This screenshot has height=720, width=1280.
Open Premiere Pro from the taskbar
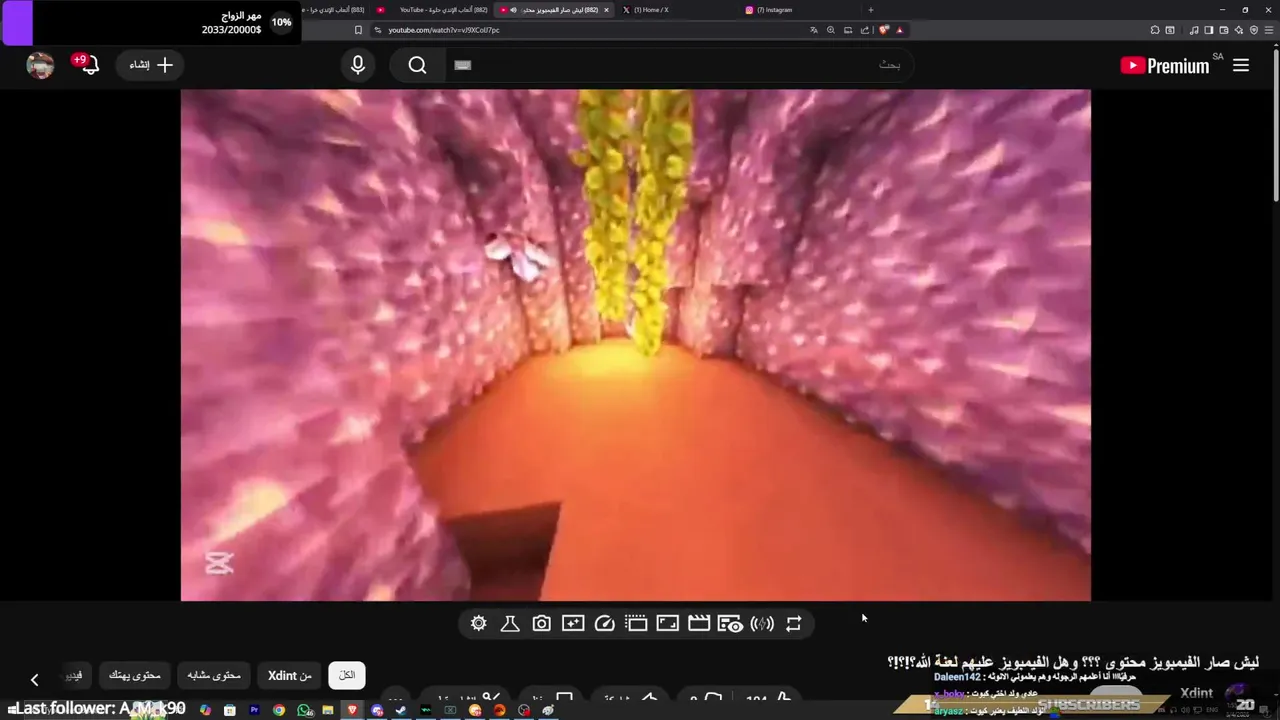(x=254, y=710)
